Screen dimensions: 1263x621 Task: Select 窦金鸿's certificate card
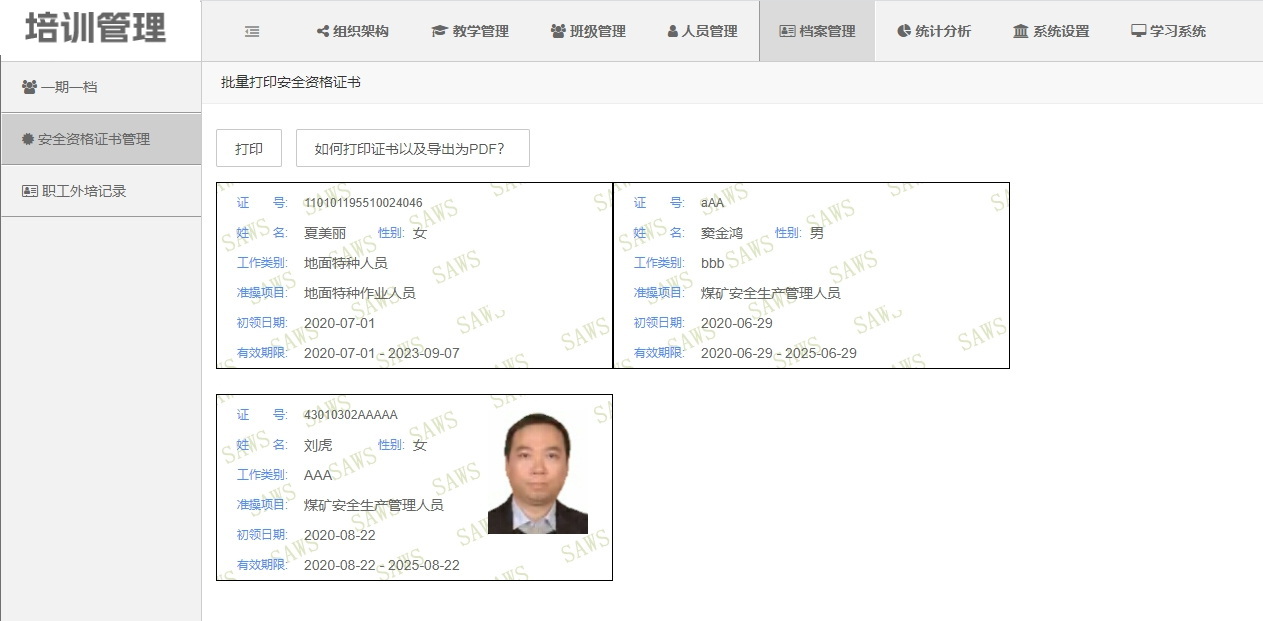(811, 276)
